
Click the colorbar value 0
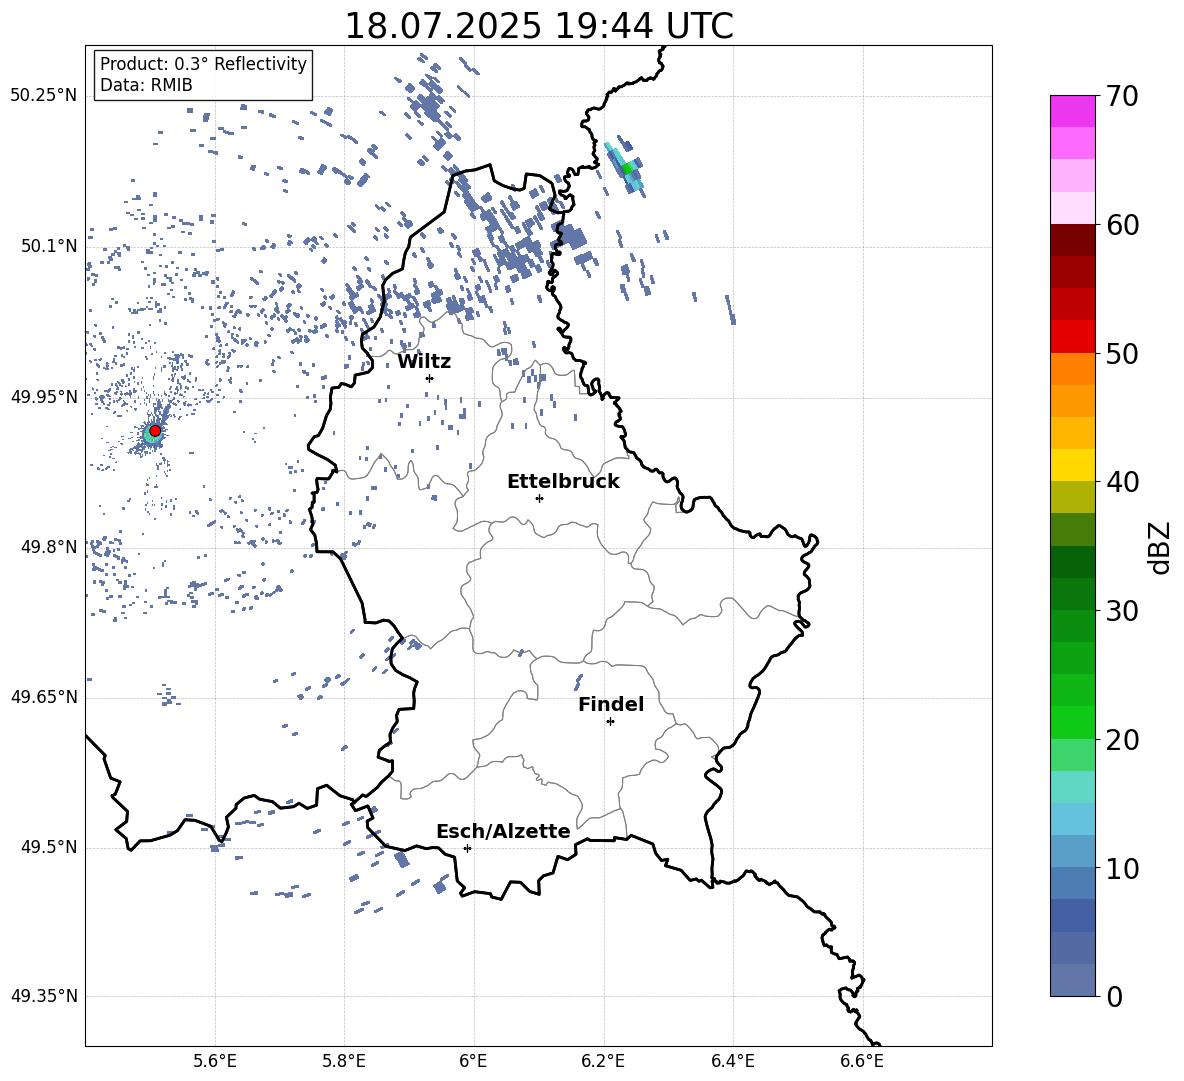coord(1114,996)
